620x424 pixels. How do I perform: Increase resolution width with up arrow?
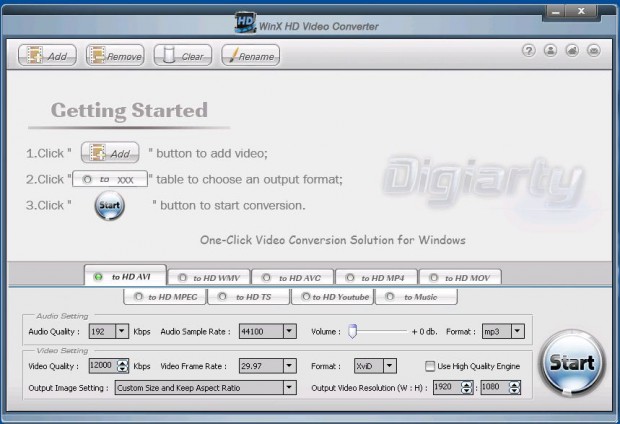(467, 384)
